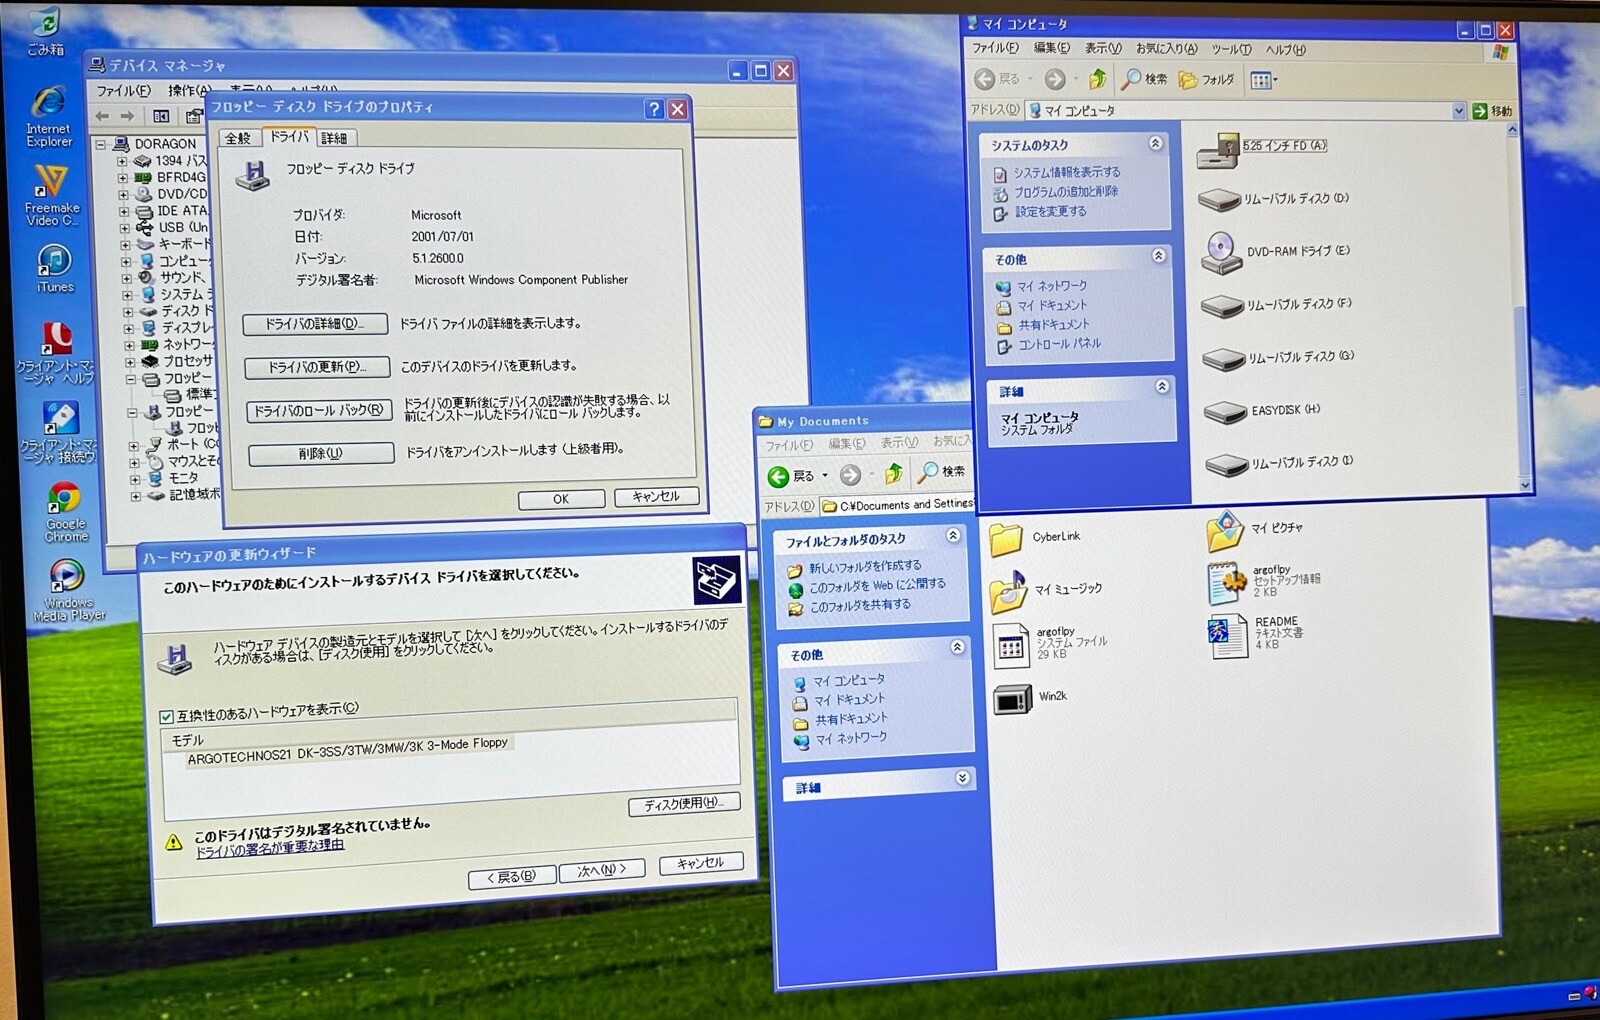Select ARGOTECHNOS21 3-Mode Floppy model entry

347,751
